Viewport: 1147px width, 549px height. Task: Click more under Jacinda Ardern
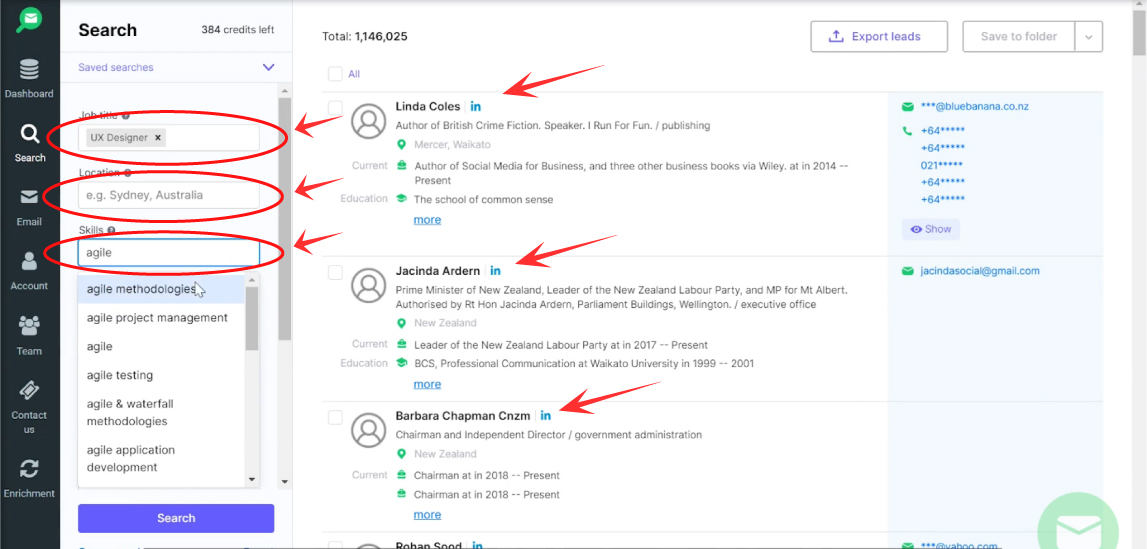pos(427,385)
